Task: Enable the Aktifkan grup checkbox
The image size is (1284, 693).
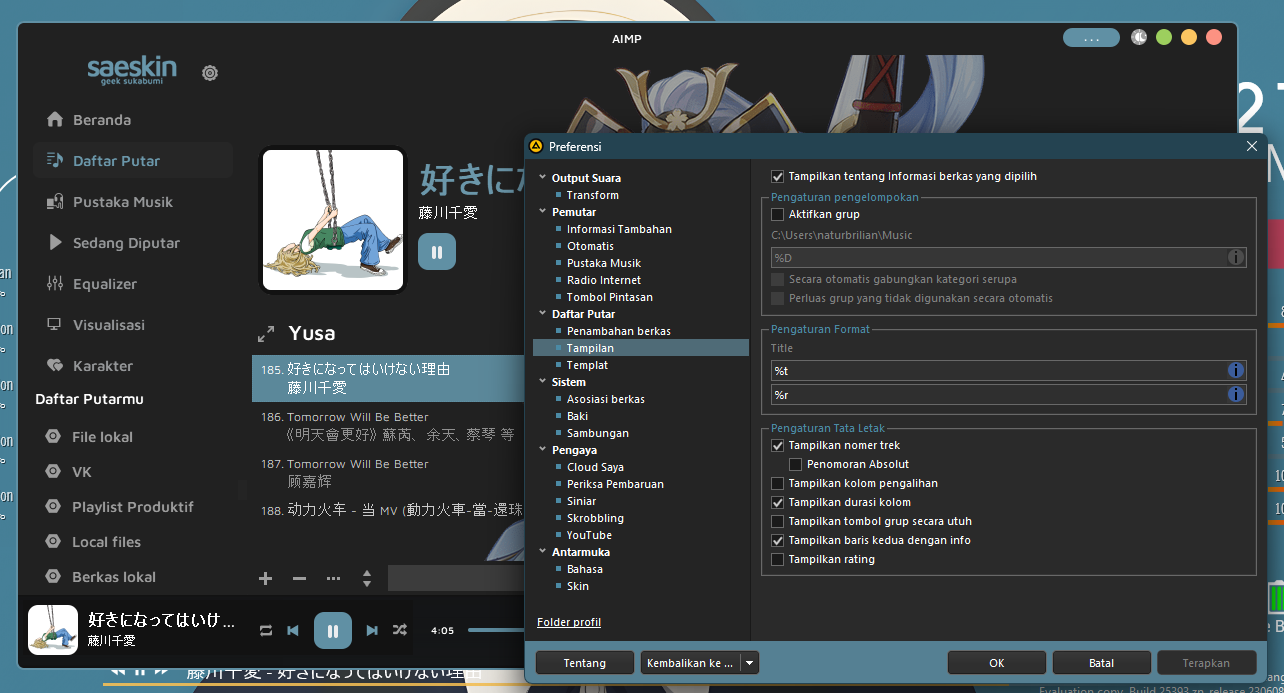Action: point(778,214)
